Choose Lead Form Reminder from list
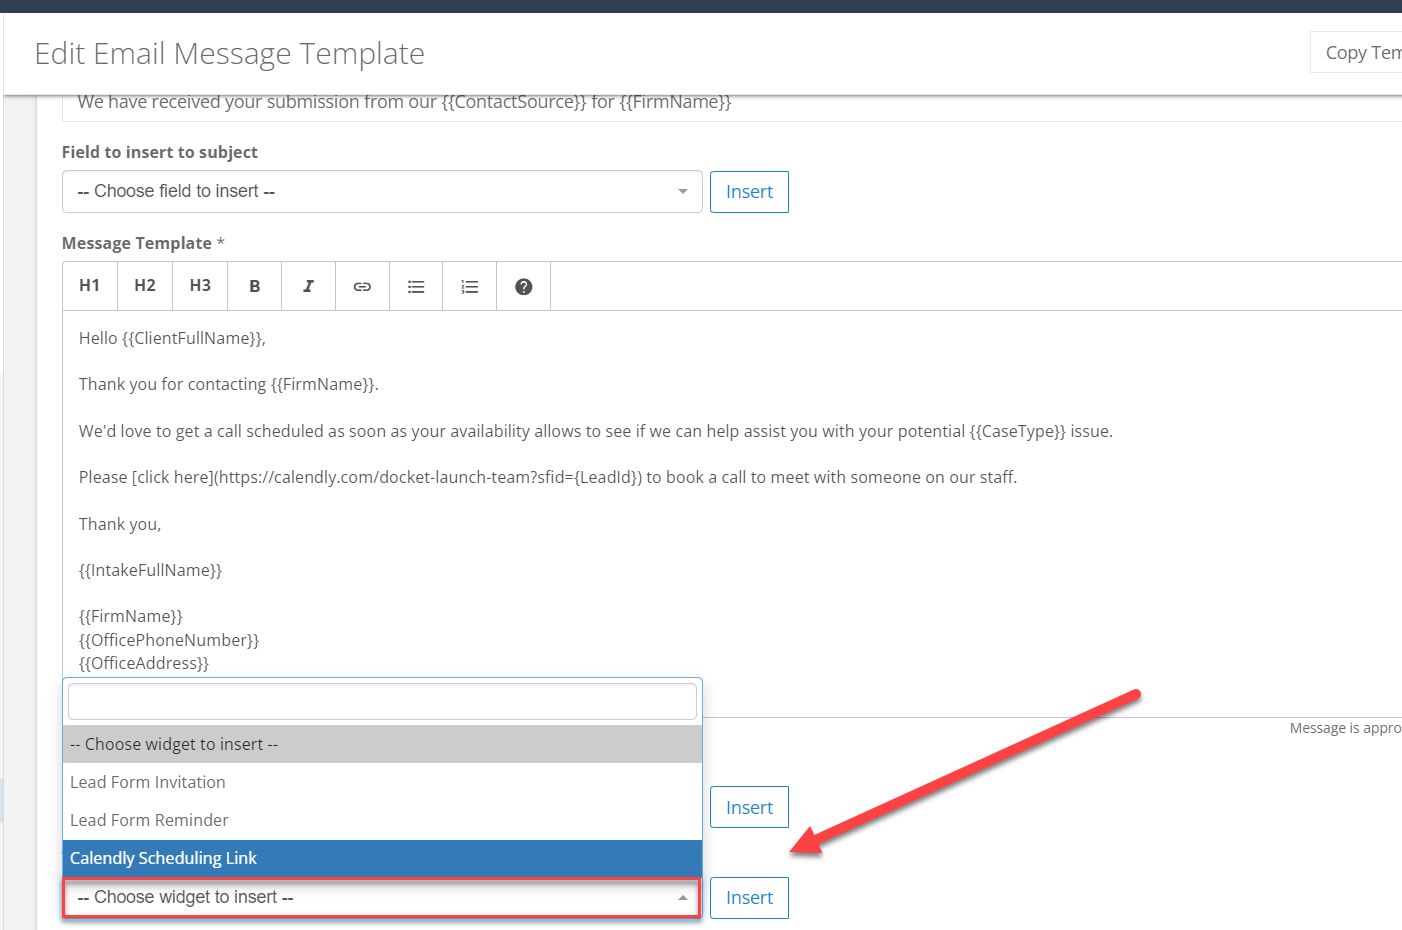The width and height of the screenshot is (1402, 930). (382, 820)
